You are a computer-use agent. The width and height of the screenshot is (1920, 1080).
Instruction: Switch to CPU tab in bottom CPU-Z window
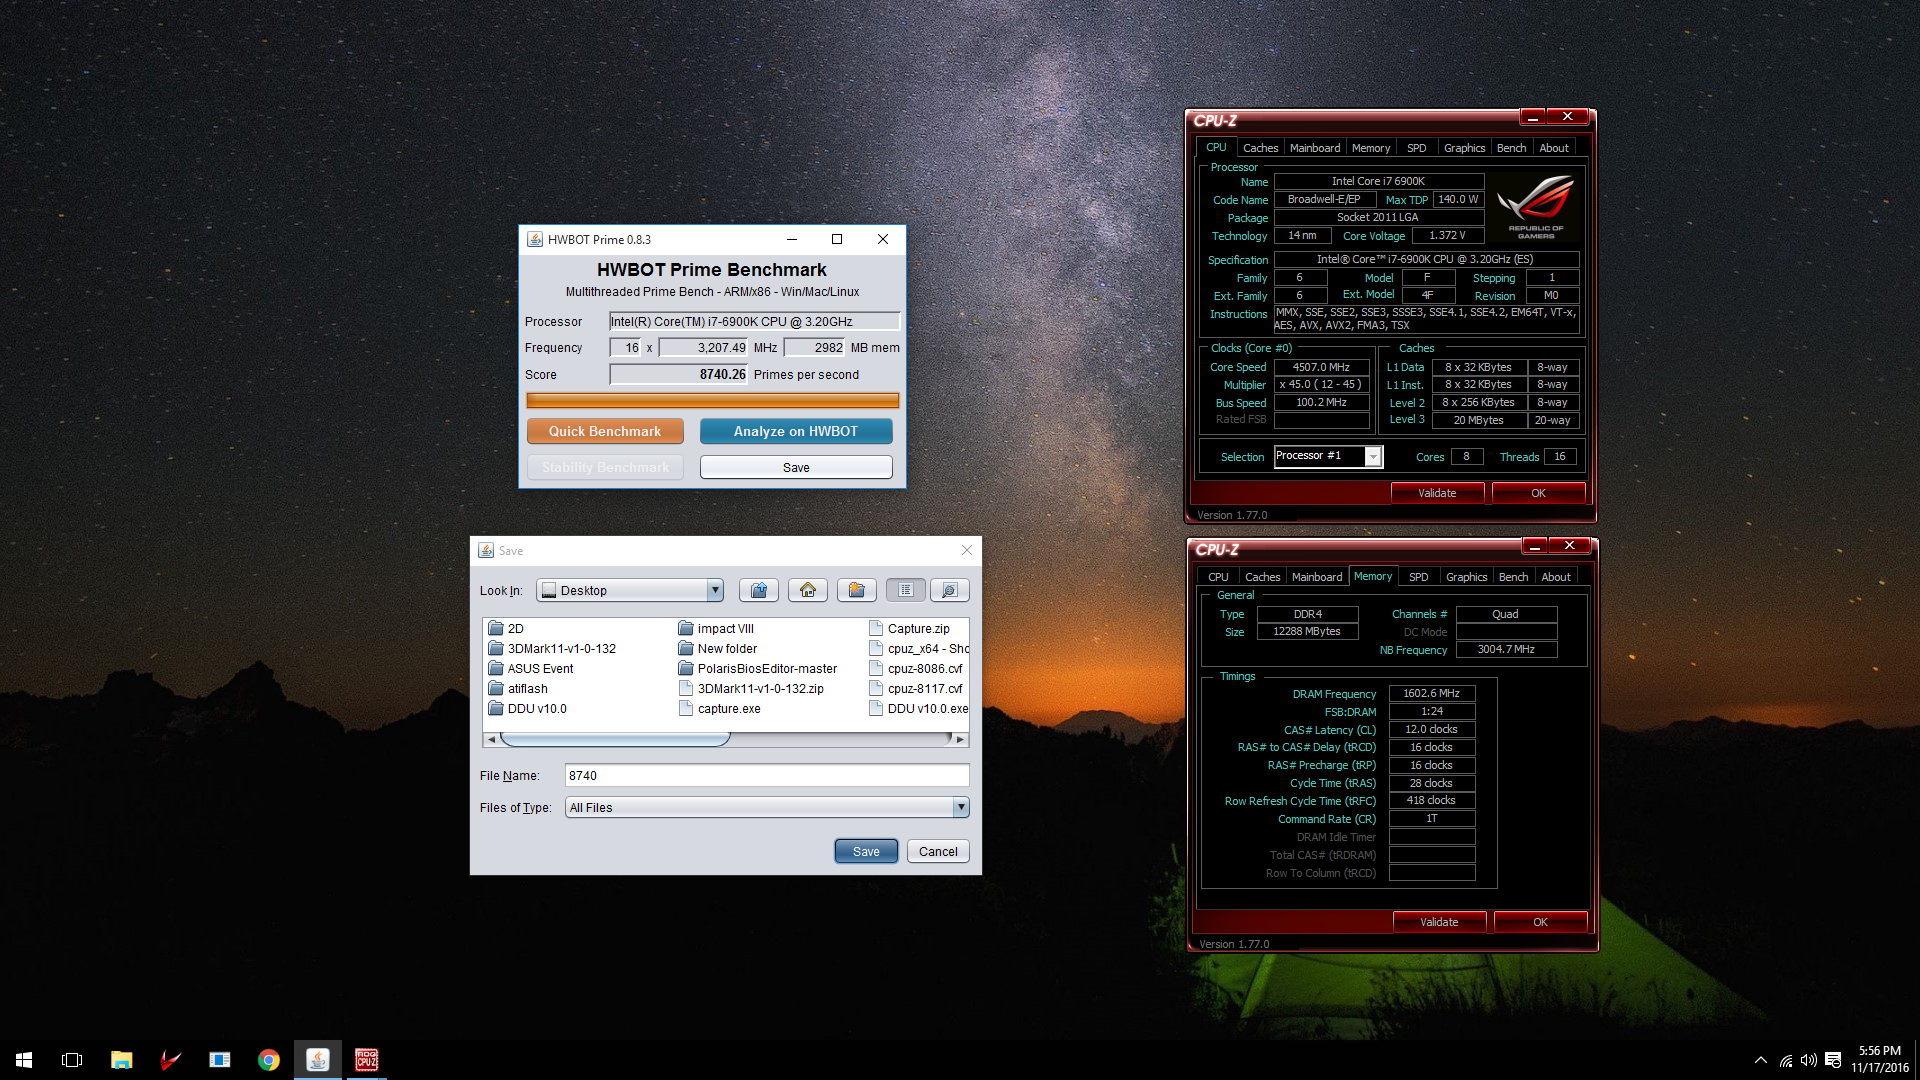(x=1218, y=577)
